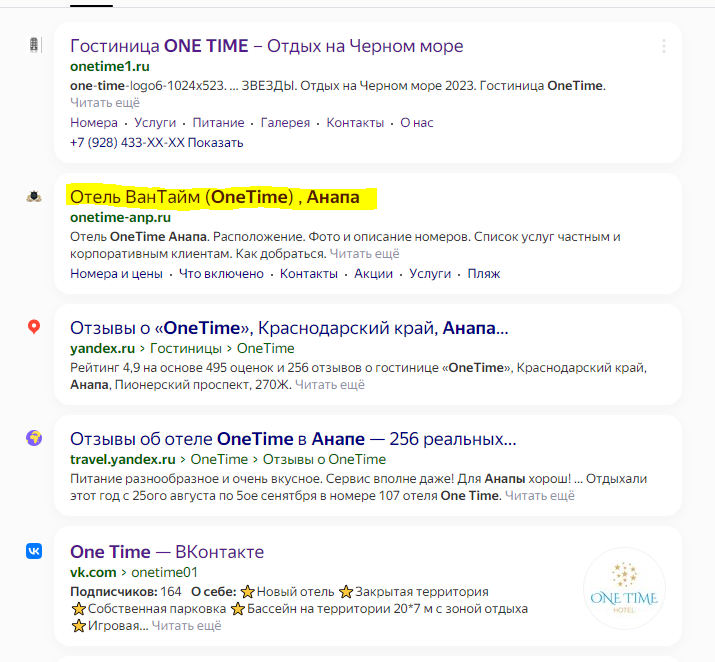Click 'Читать ещё' under onetime1.ru snippet
The height and width of the screenshot is (662, 715).
(x=105, y=103)
